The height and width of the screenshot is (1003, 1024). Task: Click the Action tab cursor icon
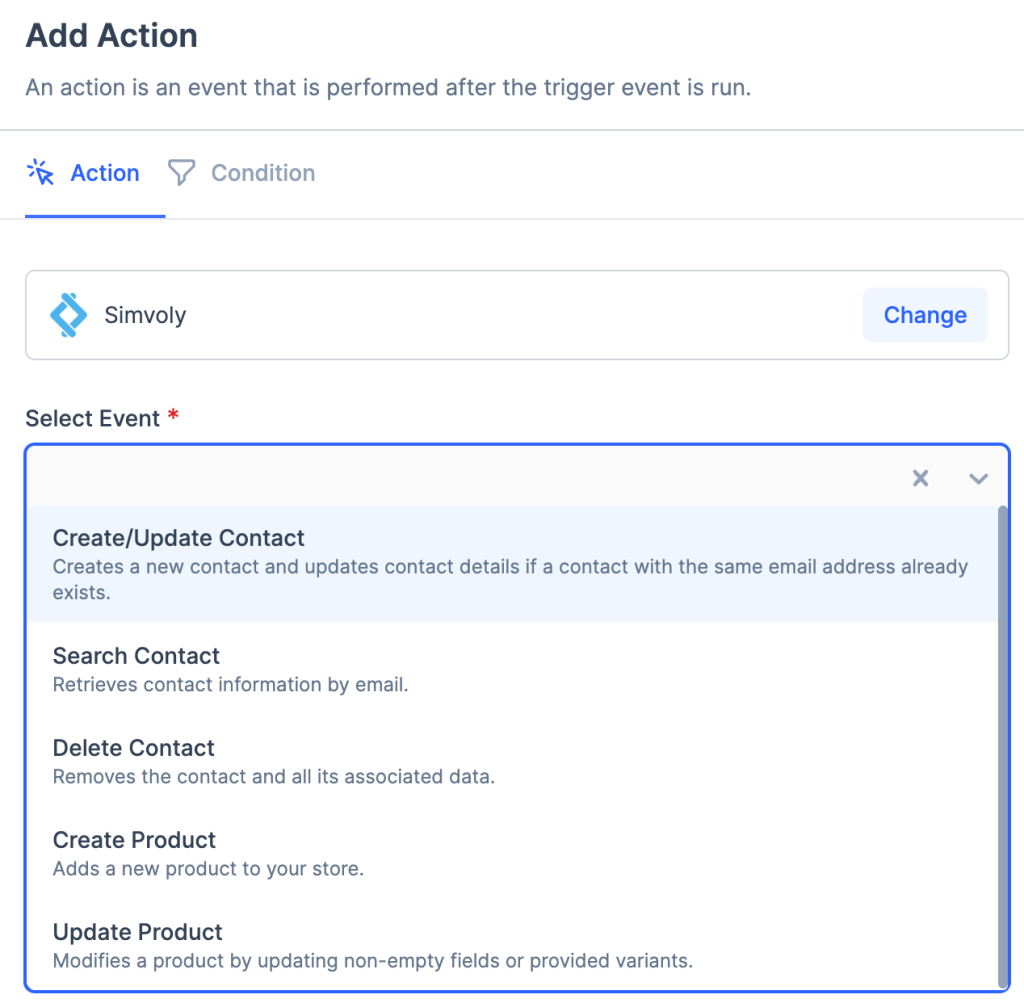click(x=40, y=173)
